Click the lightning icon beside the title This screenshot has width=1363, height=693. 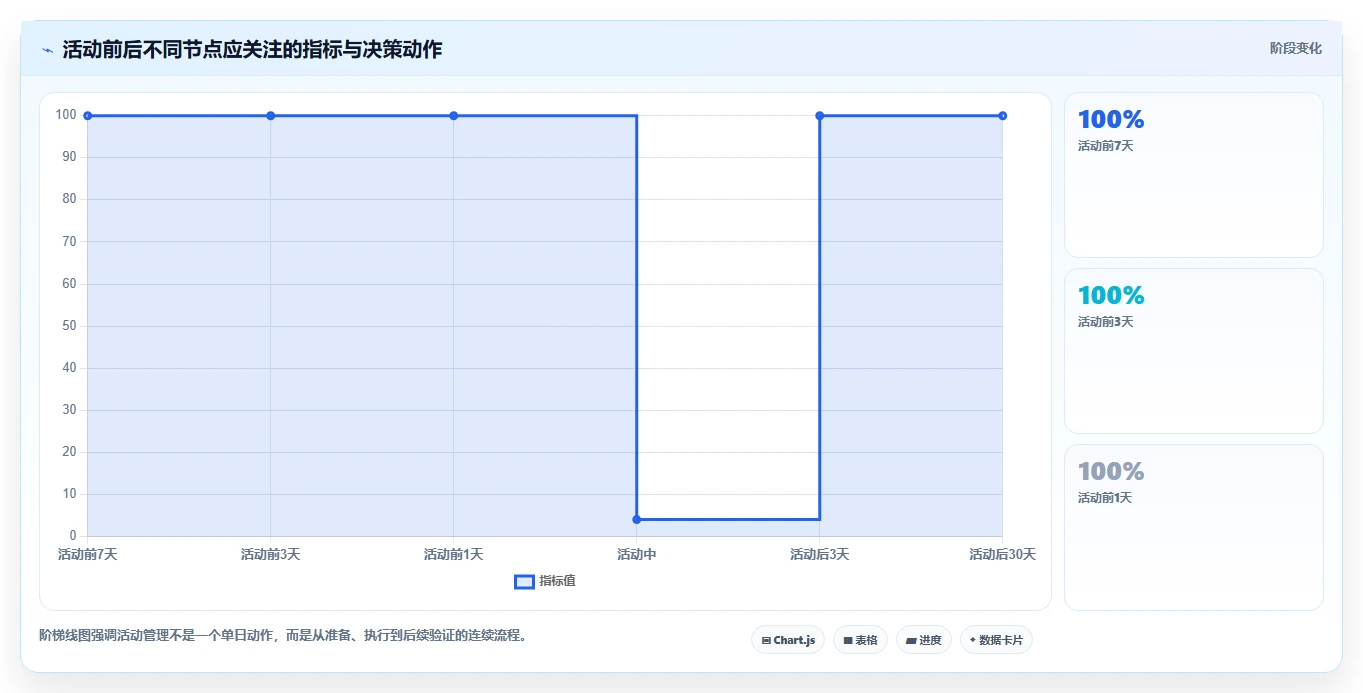click(x=47, y=50)
